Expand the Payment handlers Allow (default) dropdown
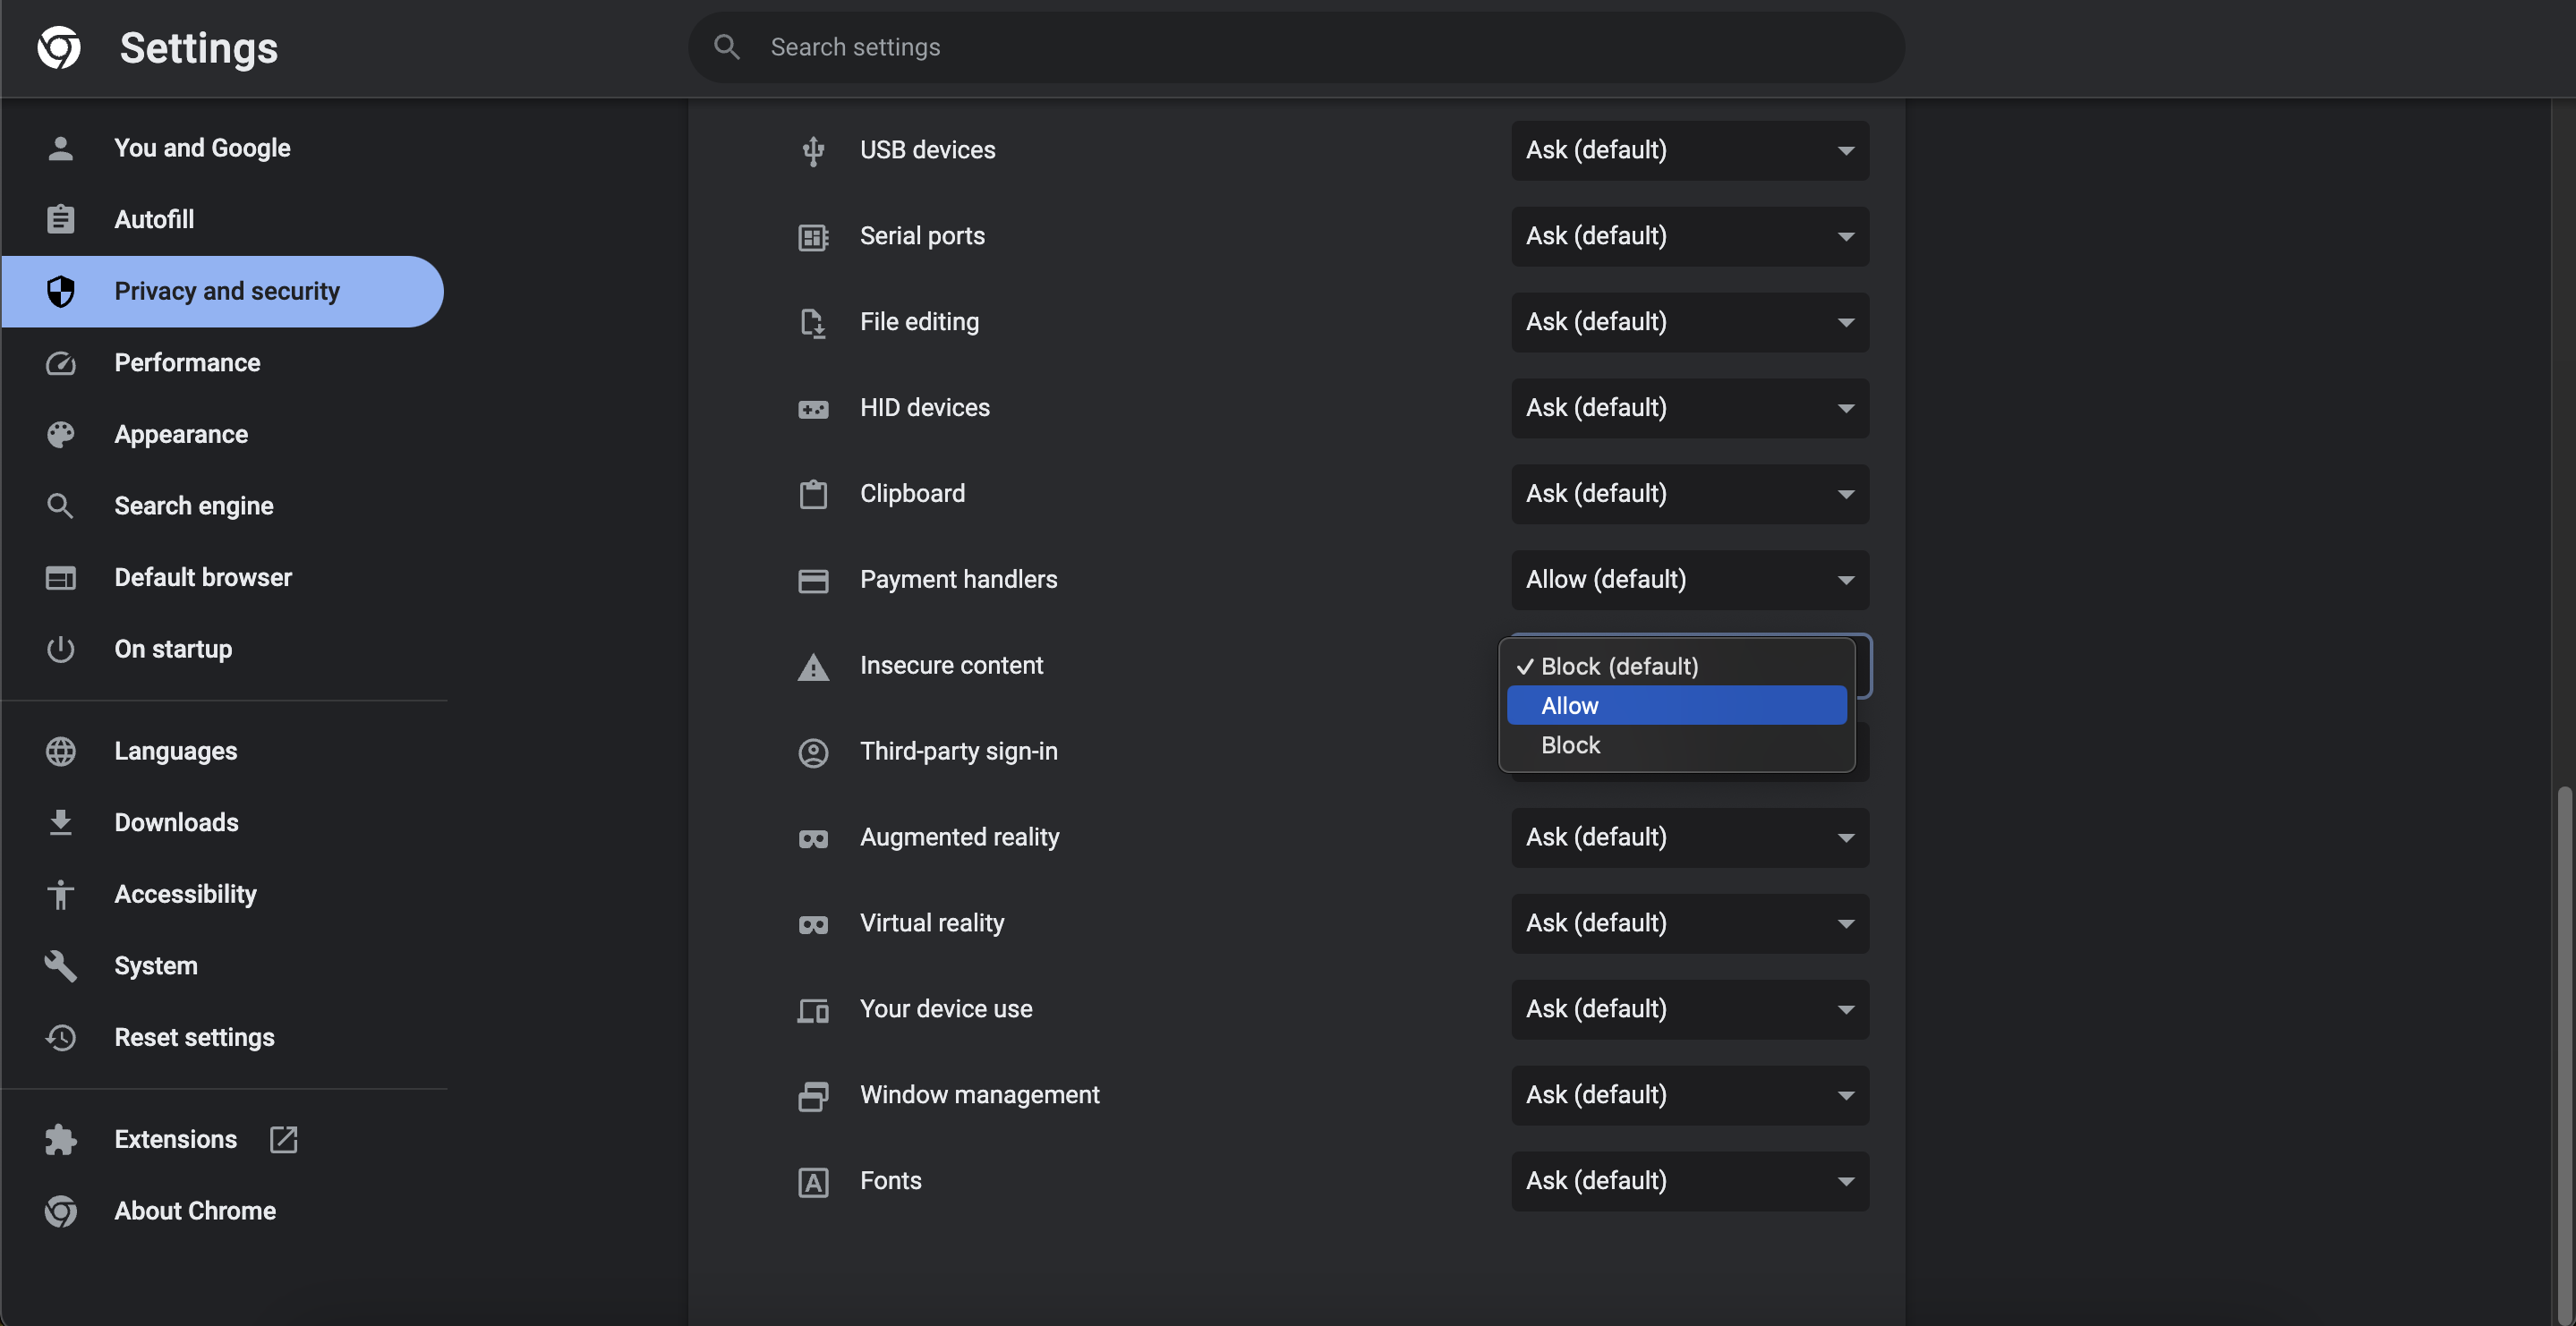 point(1689,580)
